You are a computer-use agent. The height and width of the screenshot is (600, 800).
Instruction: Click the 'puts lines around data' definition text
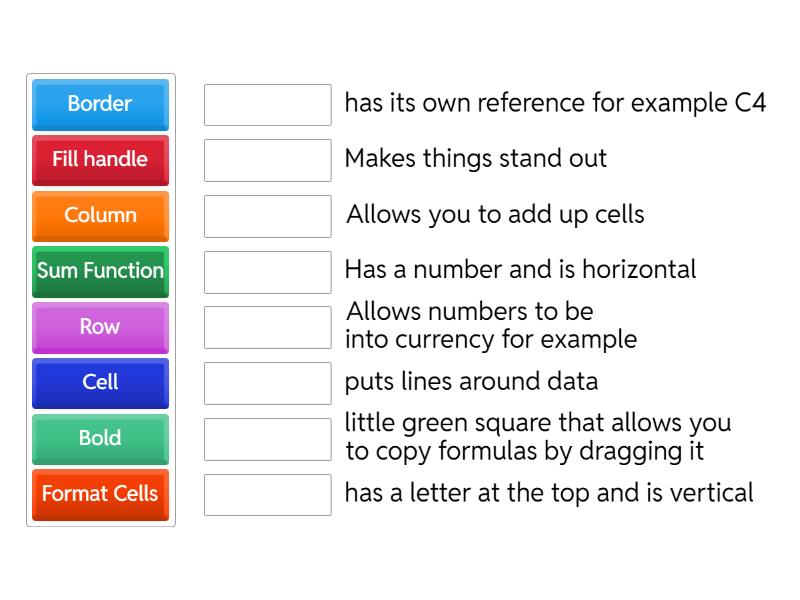(471, 381)
